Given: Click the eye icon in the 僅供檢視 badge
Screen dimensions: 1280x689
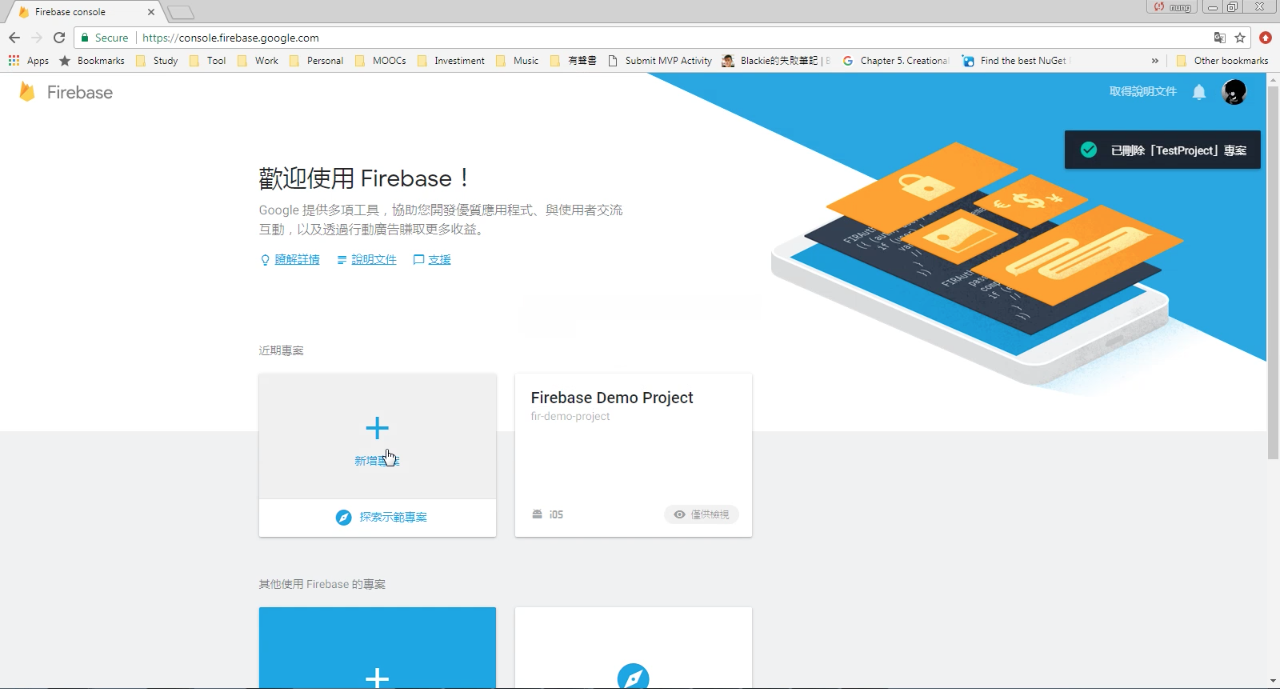Looking at the screenshot, I should (679, 515).
